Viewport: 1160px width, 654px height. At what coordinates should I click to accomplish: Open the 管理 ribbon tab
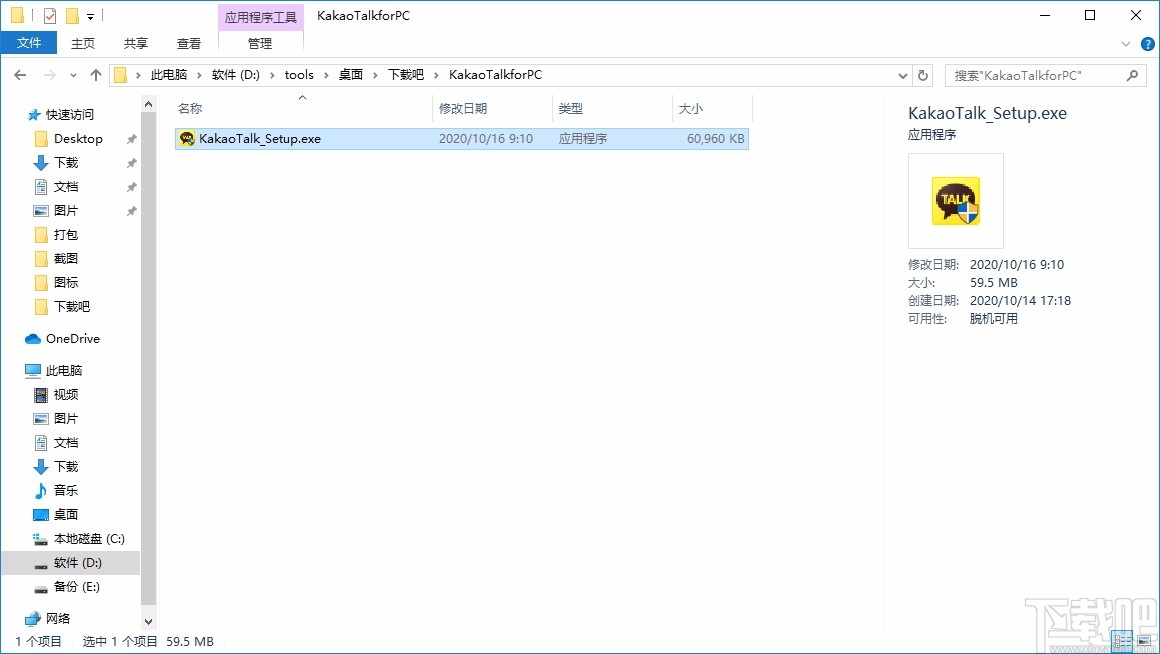pos(260,44)
